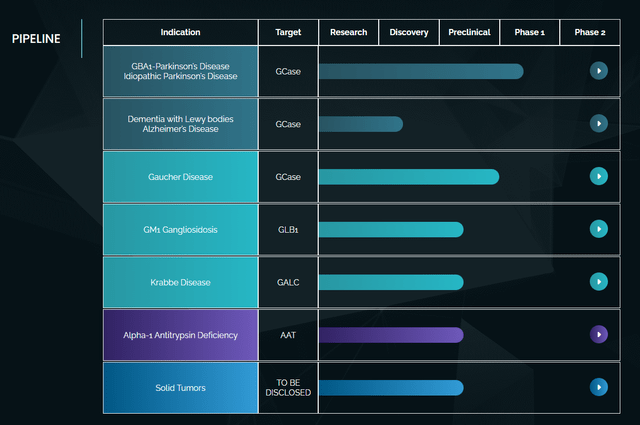This screenshot has height=425, width=640.
Task: Click the Gaucher Disease progress bar
Action: point(409,177)
